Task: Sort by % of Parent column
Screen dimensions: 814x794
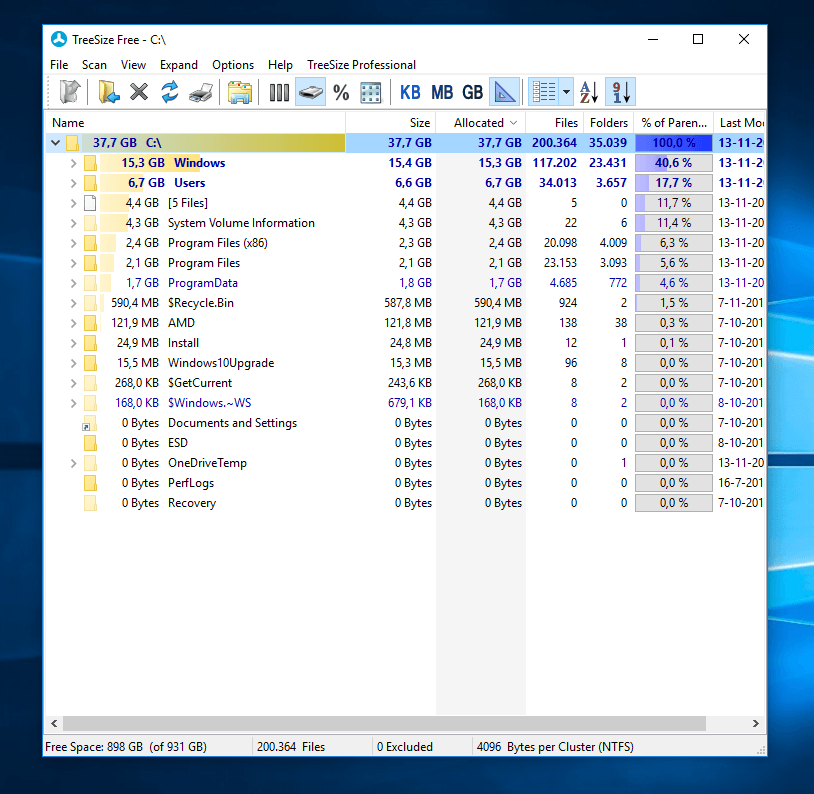Action: [x=674, y=123]
